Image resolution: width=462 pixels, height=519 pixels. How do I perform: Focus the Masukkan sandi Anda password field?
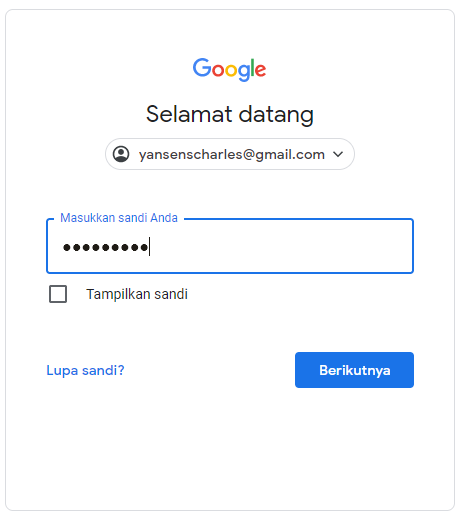coord(230,246)
